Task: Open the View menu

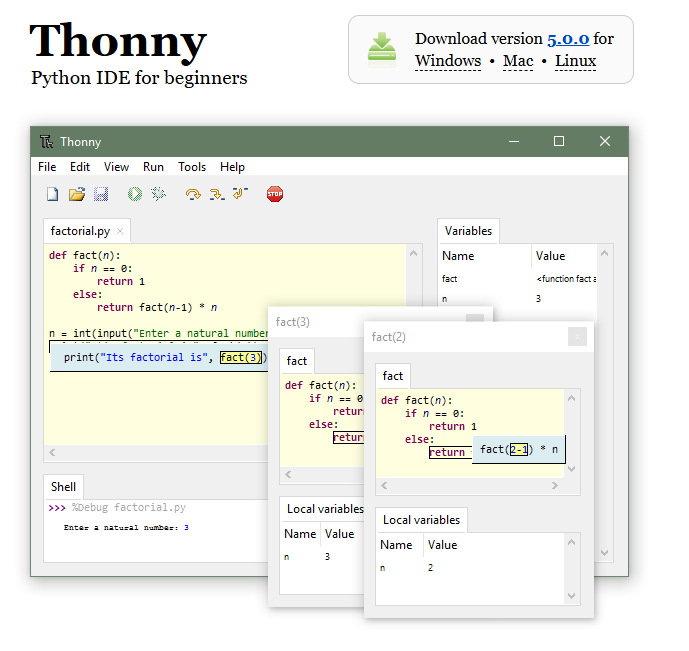Action: [x=116, y=167]
